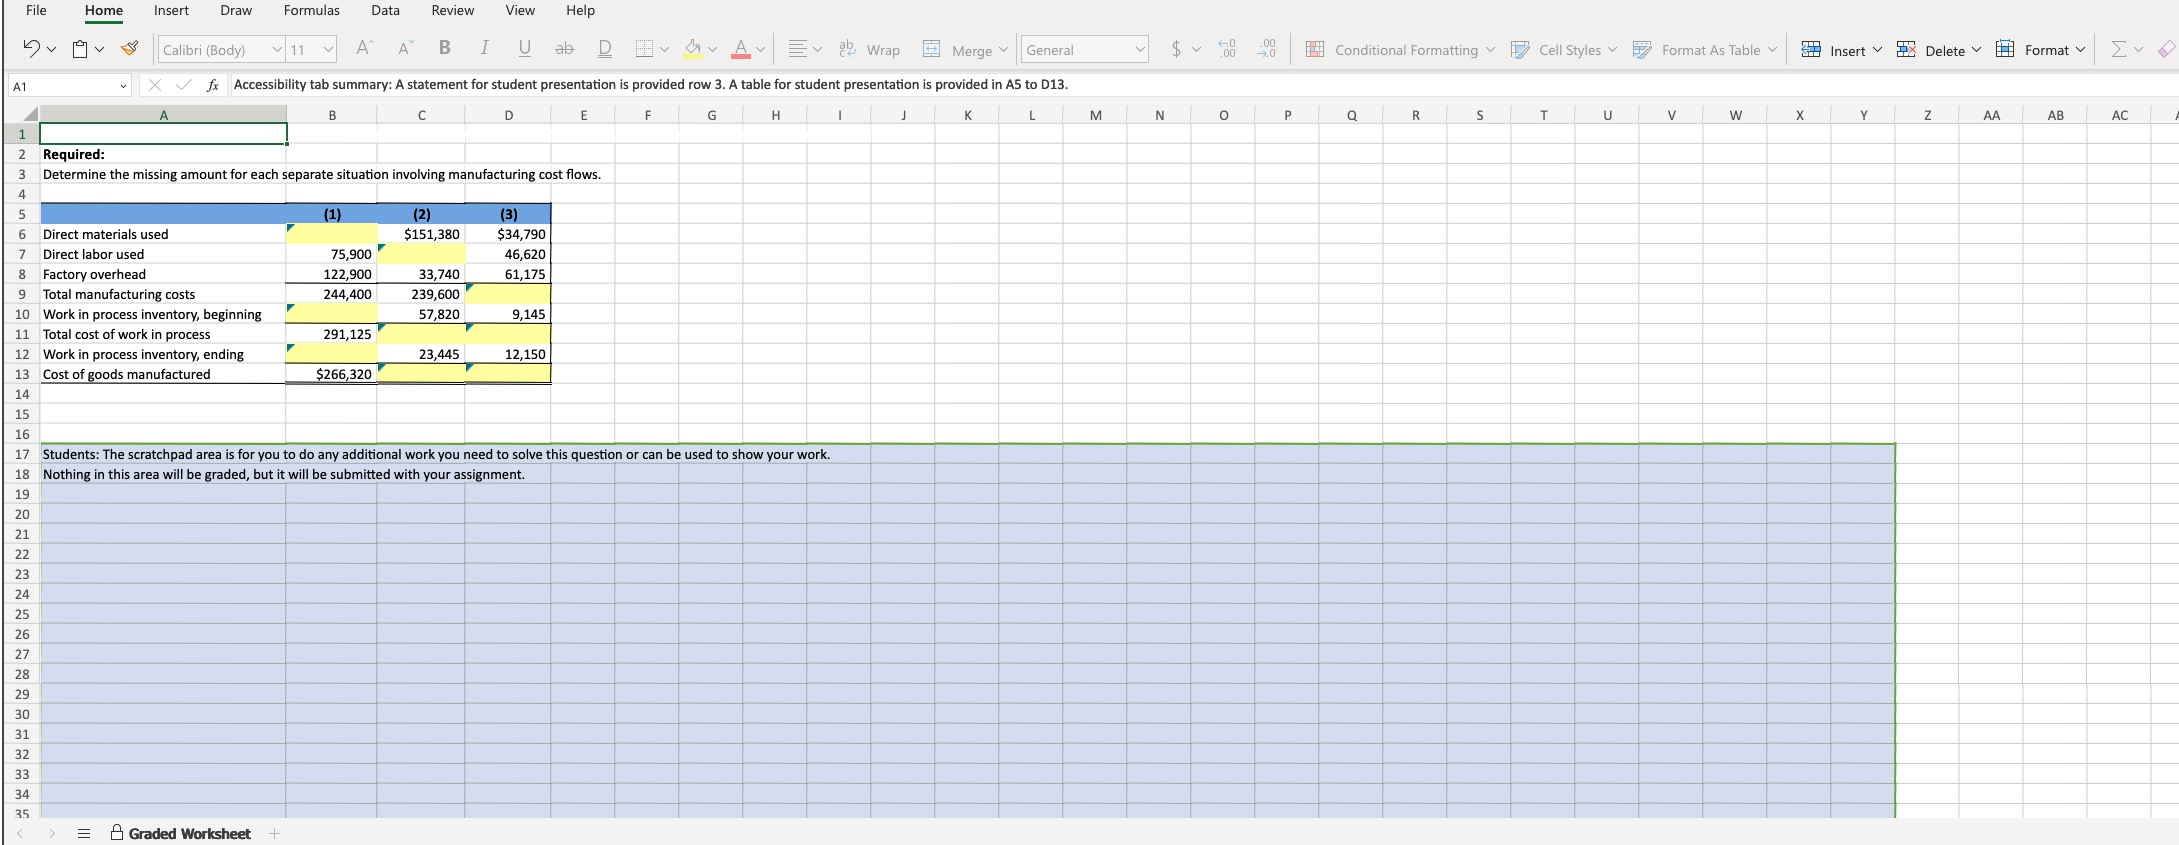
Task: Expand the fill color dropdown arrow
Action: [712, 49]
